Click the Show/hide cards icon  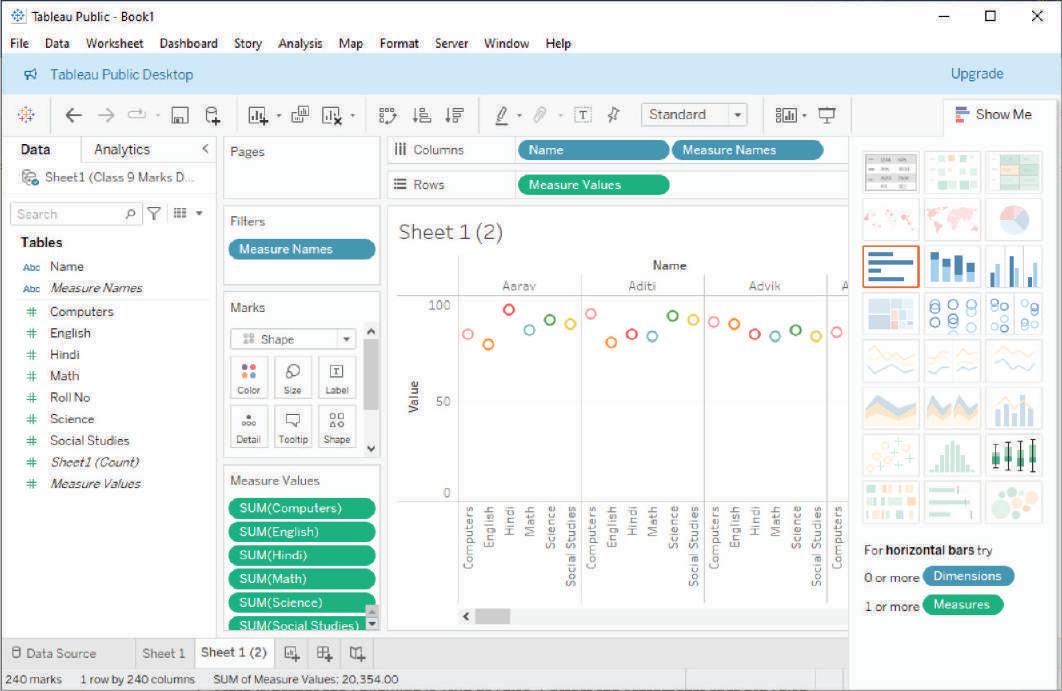click(786, 115)
